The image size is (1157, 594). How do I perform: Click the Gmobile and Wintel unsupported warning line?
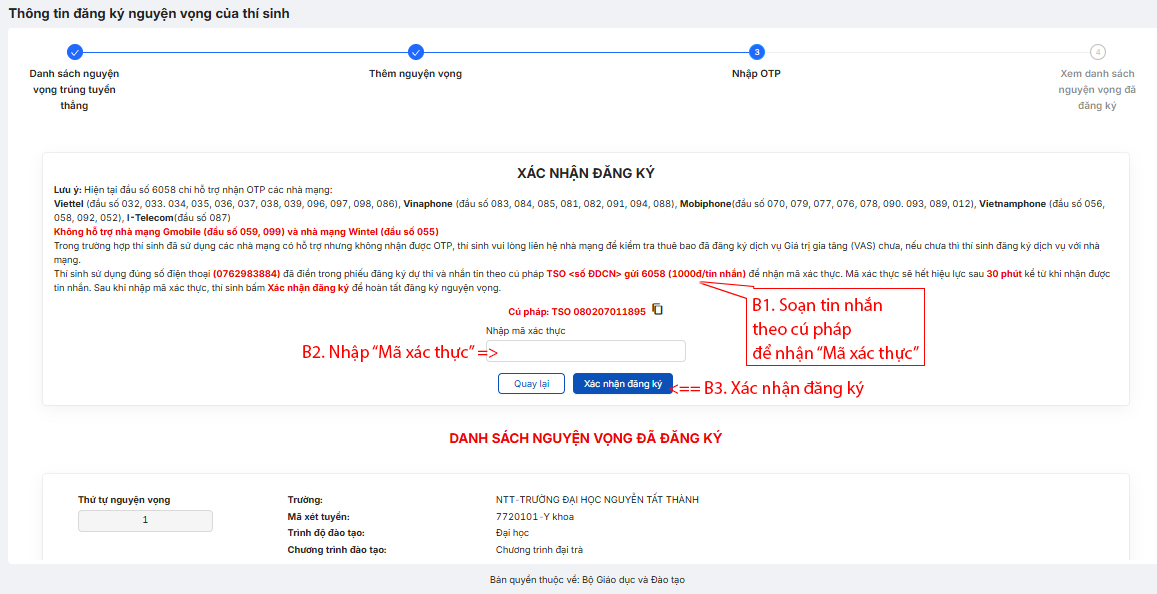[x=246, y=232]
